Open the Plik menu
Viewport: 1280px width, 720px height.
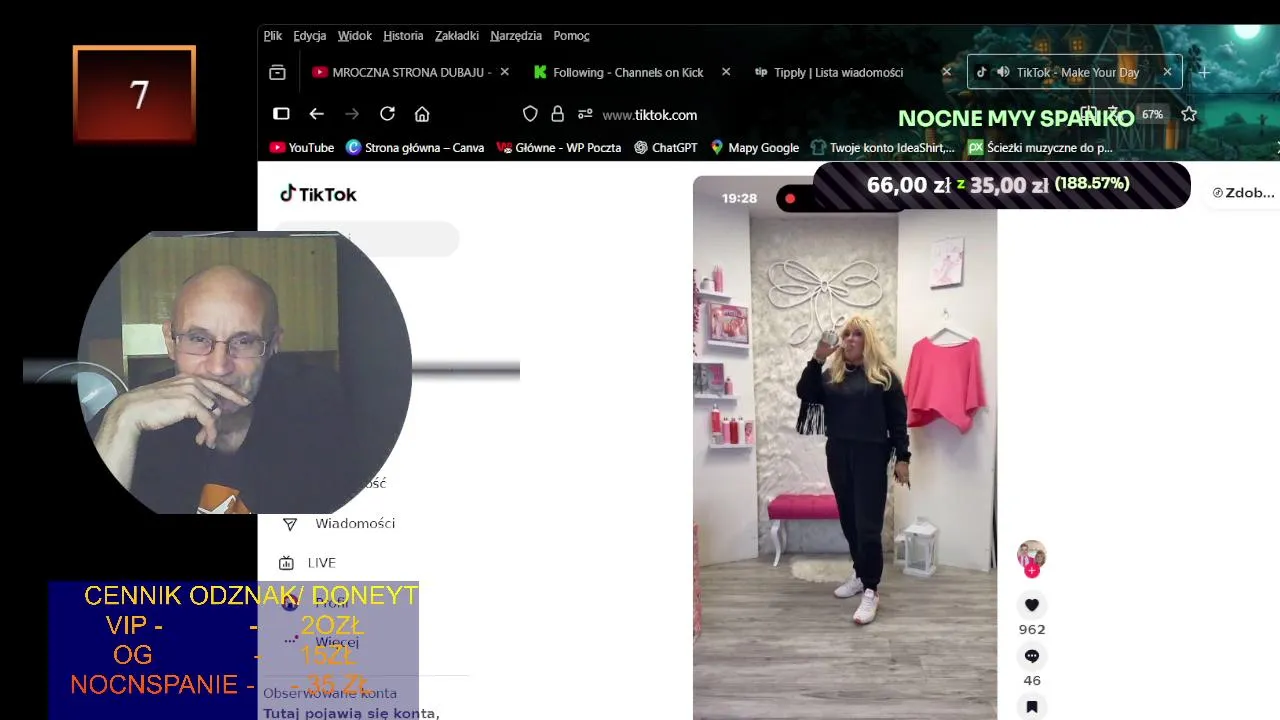click(x=273, y=36)
